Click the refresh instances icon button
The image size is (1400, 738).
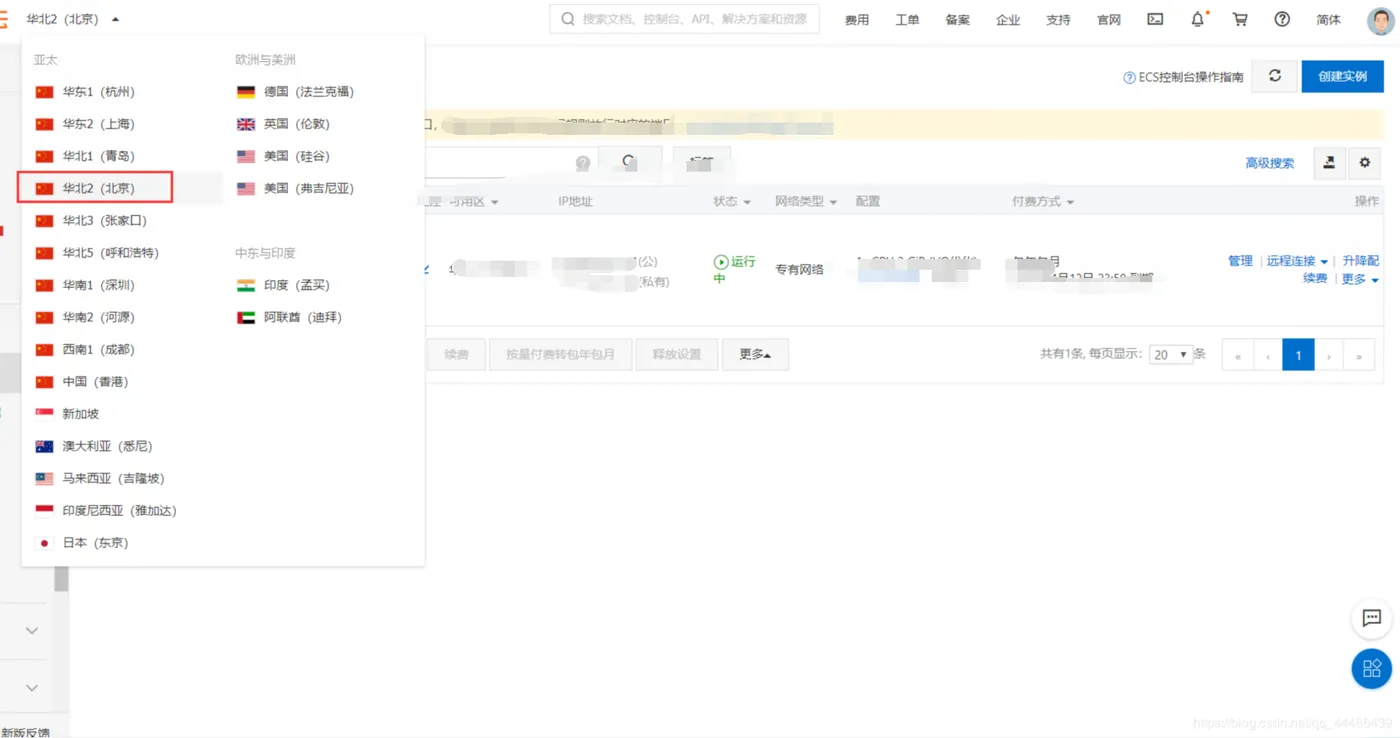coord(1275,76)
